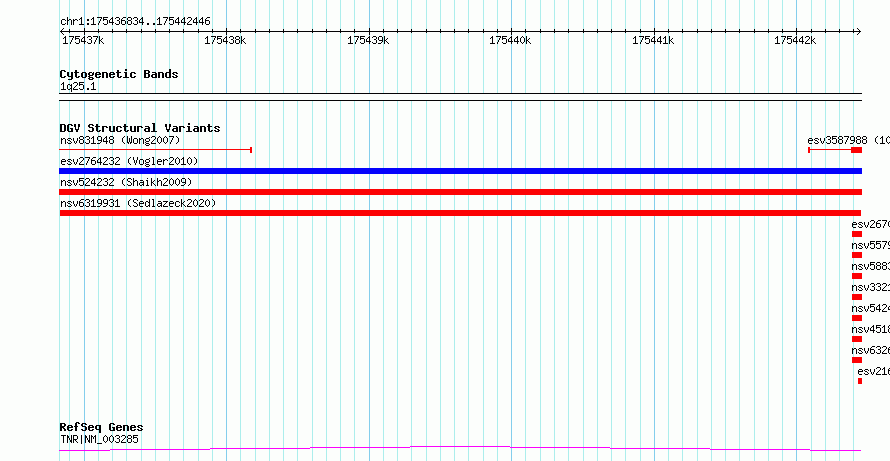Select the red block under nsv4518 label
Image resolution: width=890 pixels, height=461 pixels.
point(857,339)
